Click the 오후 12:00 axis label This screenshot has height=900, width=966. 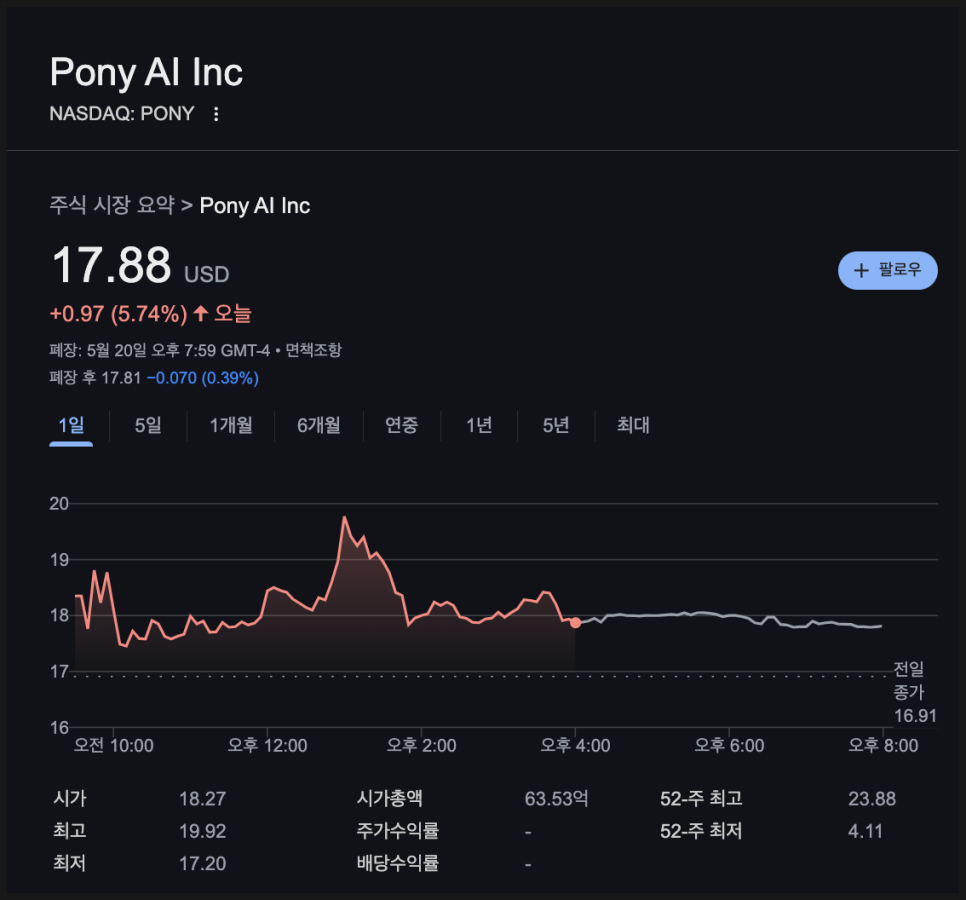(267, 745)
